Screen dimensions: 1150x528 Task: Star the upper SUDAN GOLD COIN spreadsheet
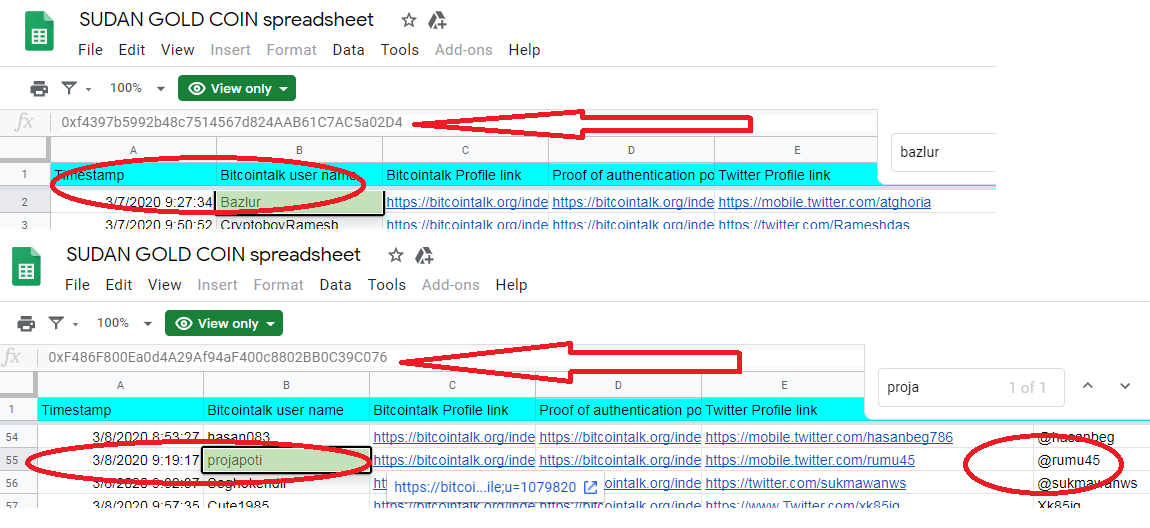coord(409,21)
